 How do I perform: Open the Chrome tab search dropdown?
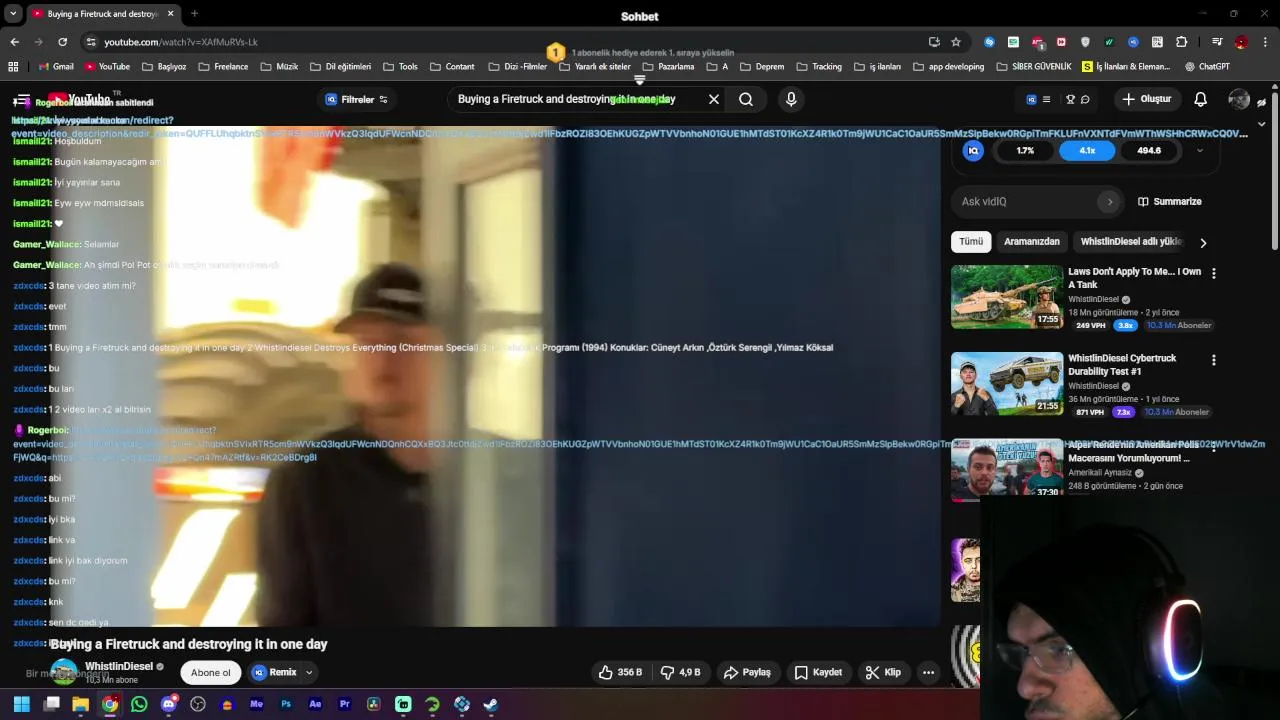(x=13, y=14)
